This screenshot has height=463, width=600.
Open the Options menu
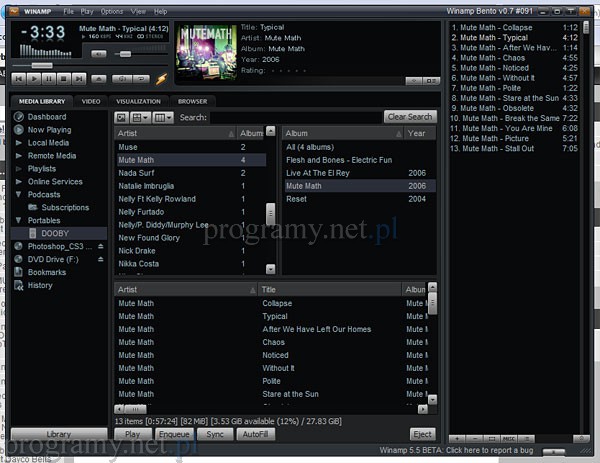click(112, 11)
